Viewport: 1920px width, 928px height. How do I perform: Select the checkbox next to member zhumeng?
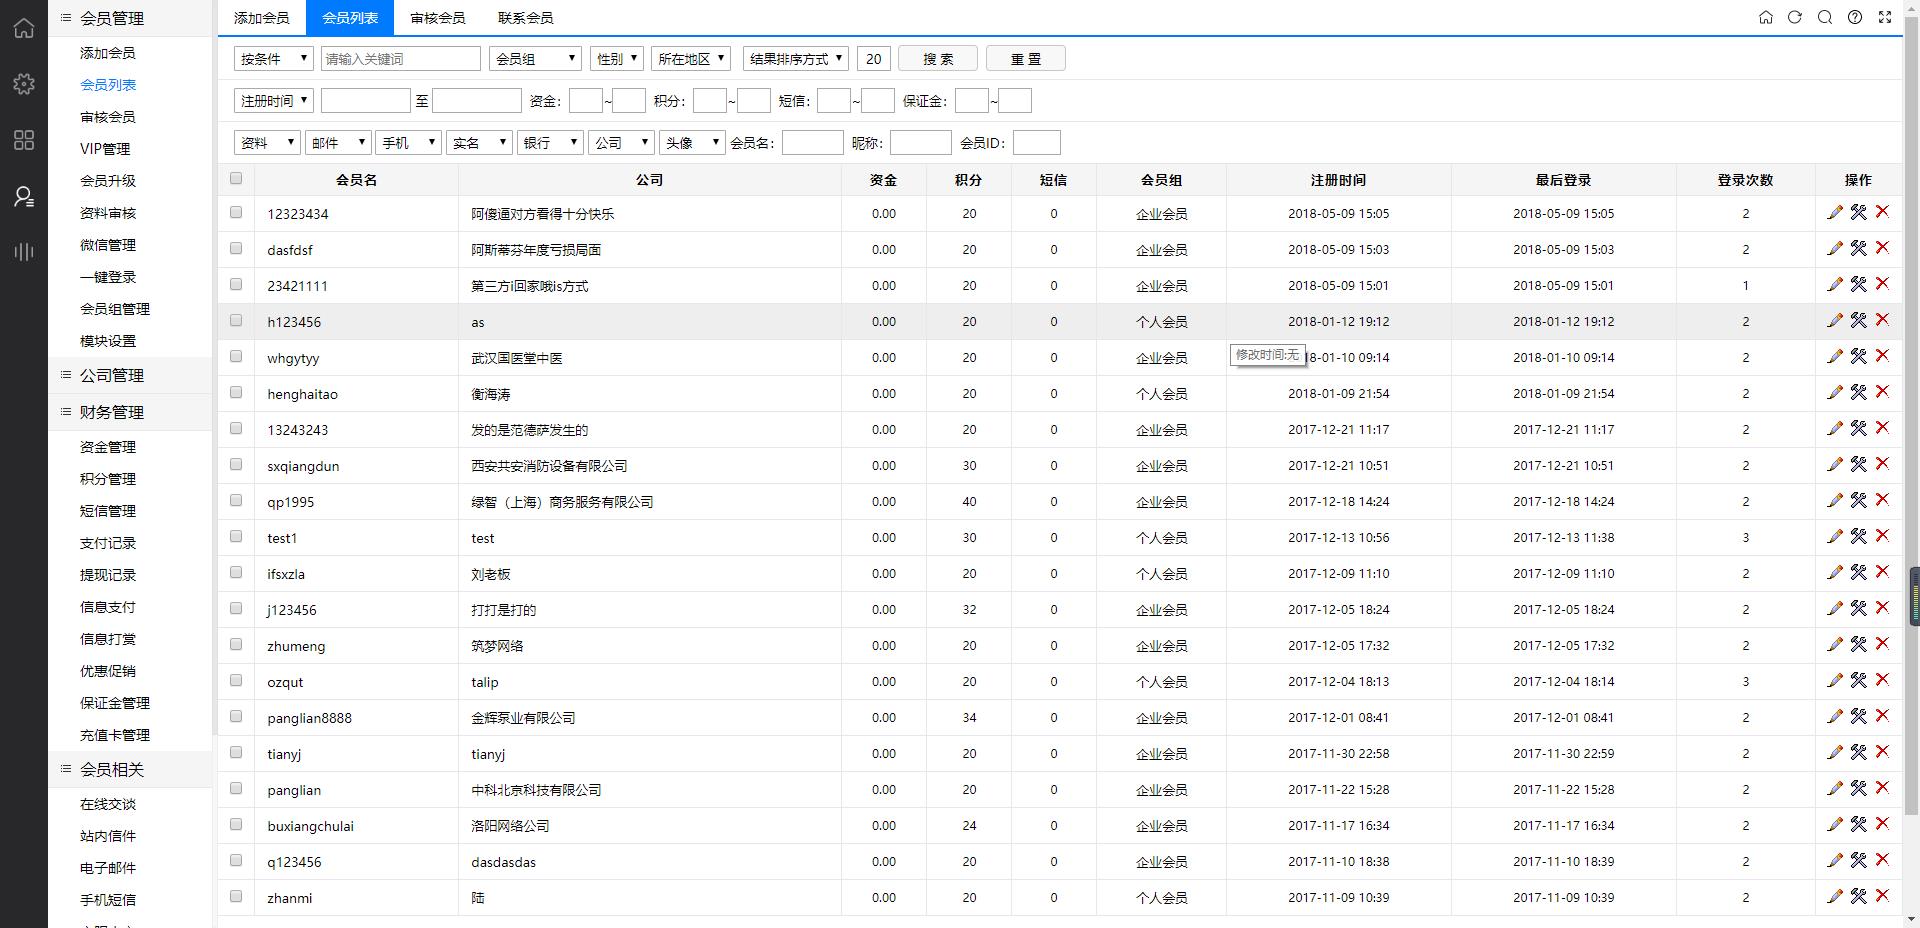[x=236, y=644]
